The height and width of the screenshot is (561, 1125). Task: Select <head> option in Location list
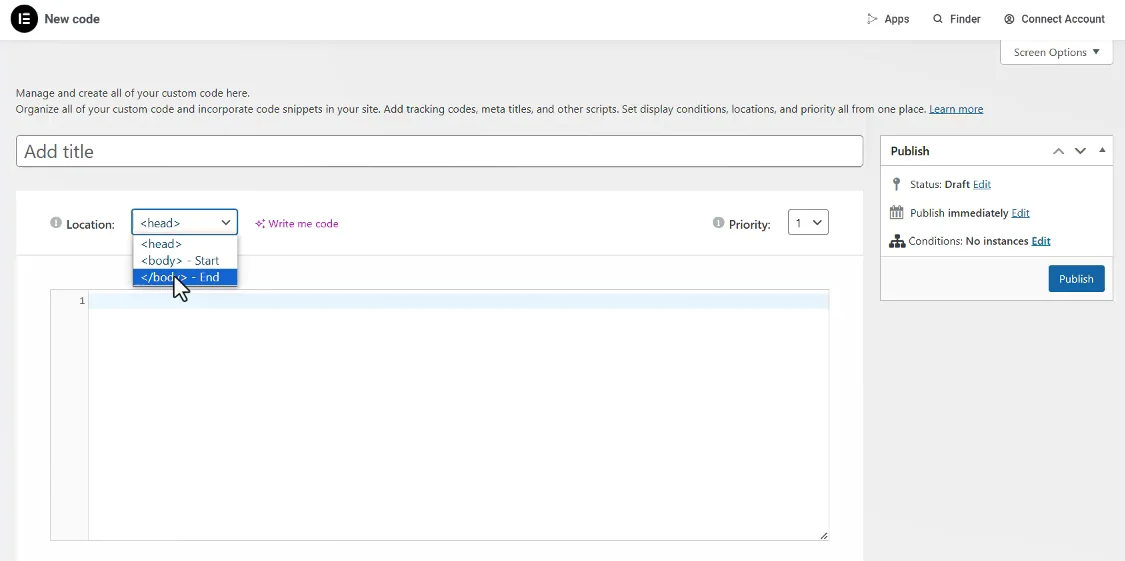[x=162, y=244]
